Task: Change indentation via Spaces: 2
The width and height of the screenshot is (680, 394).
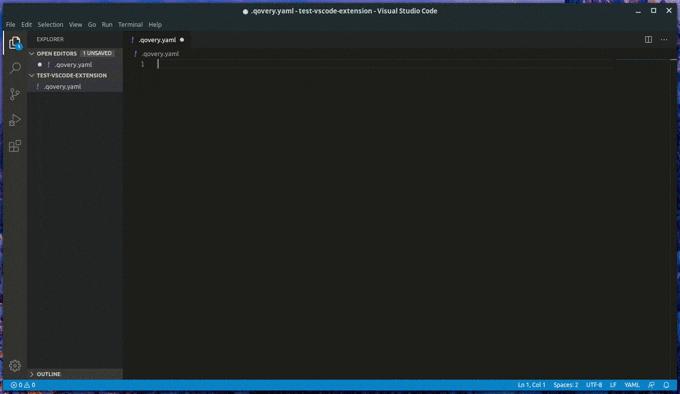Action: [566, 385]
